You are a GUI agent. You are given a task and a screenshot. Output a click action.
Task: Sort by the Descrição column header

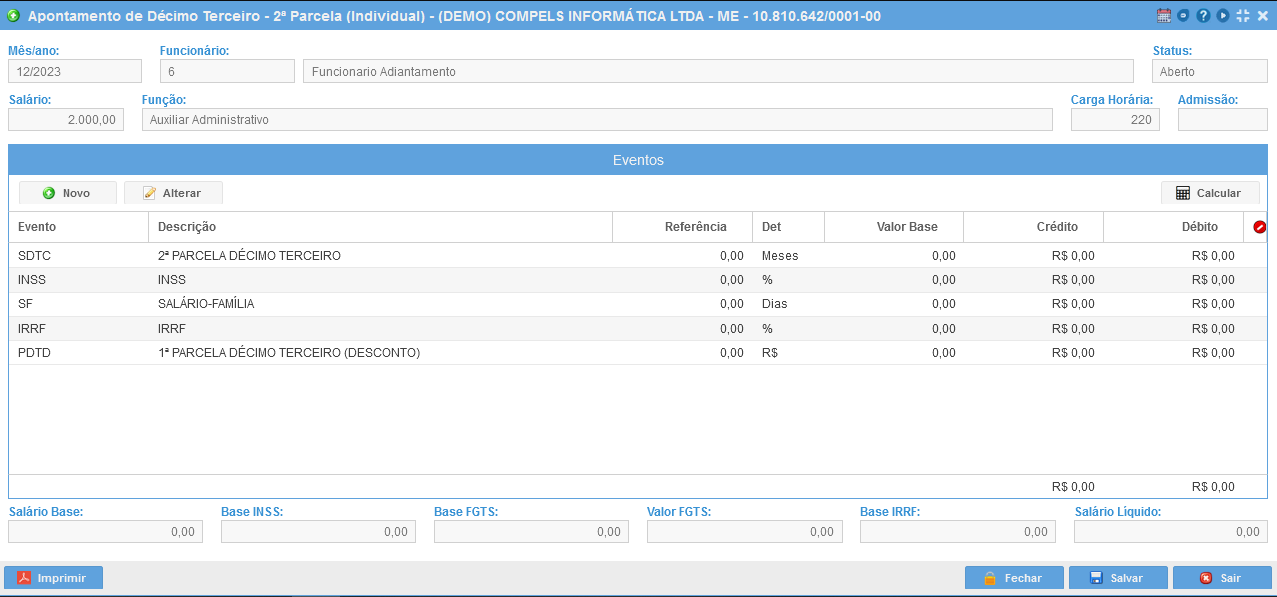(380, 227)
